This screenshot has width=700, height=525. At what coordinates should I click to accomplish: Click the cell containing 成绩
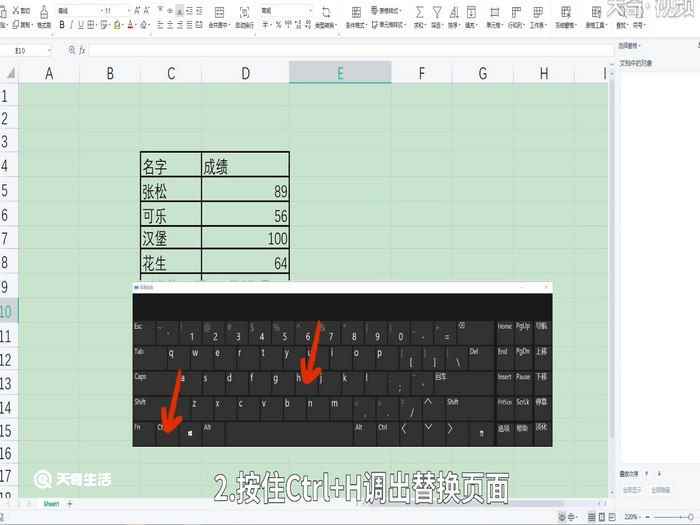tap(246, 165)
